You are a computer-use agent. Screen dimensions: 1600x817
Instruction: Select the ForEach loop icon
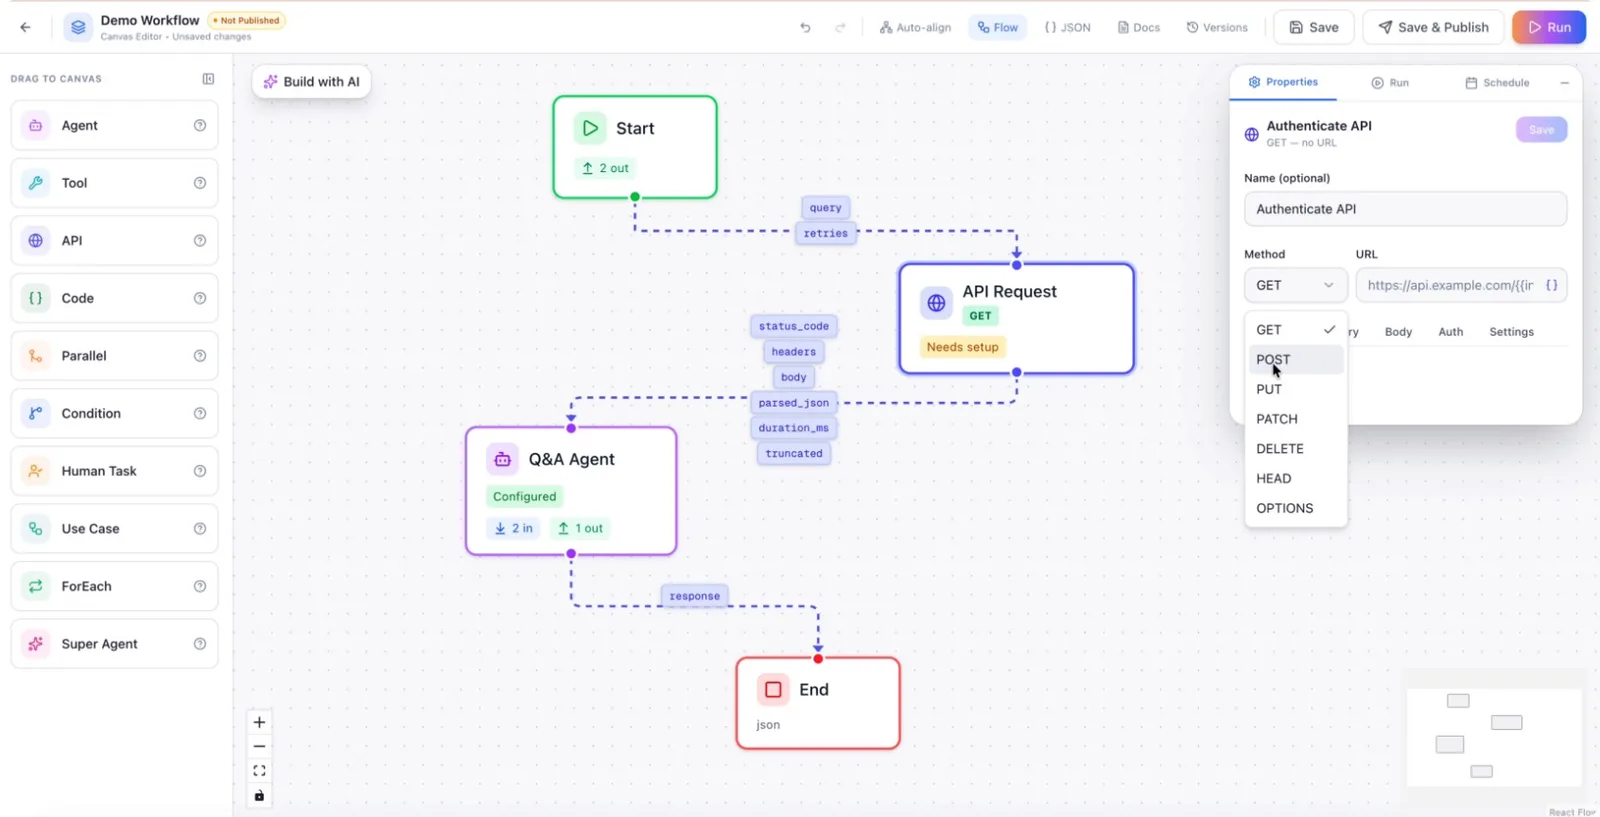pos(36,586)
